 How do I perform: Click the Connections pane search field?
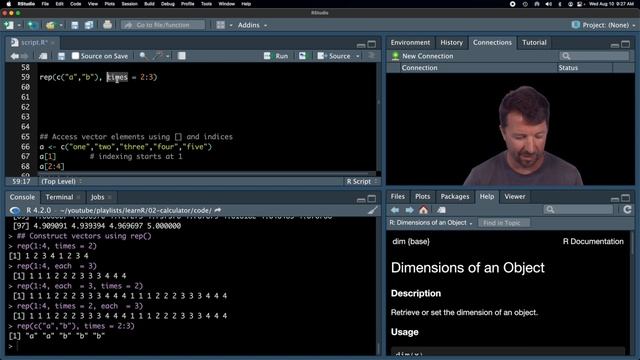[594, 56]
